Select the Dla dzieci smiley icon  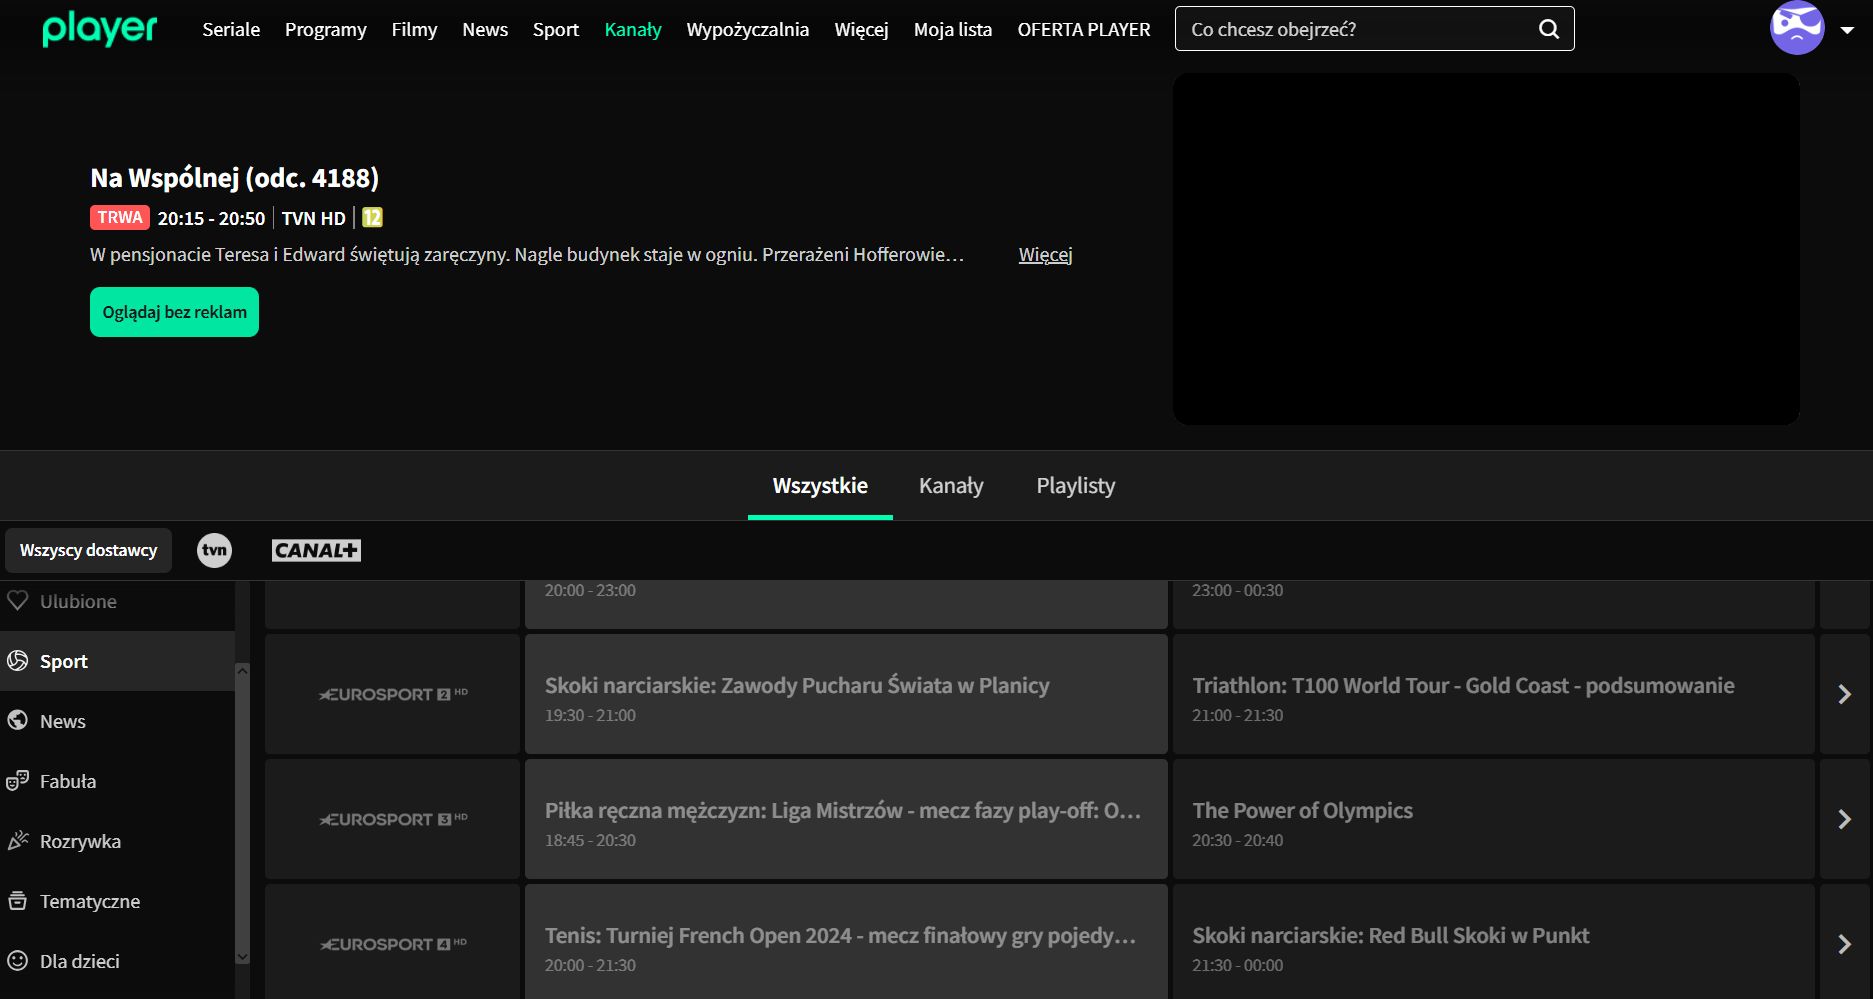[18, 961]
